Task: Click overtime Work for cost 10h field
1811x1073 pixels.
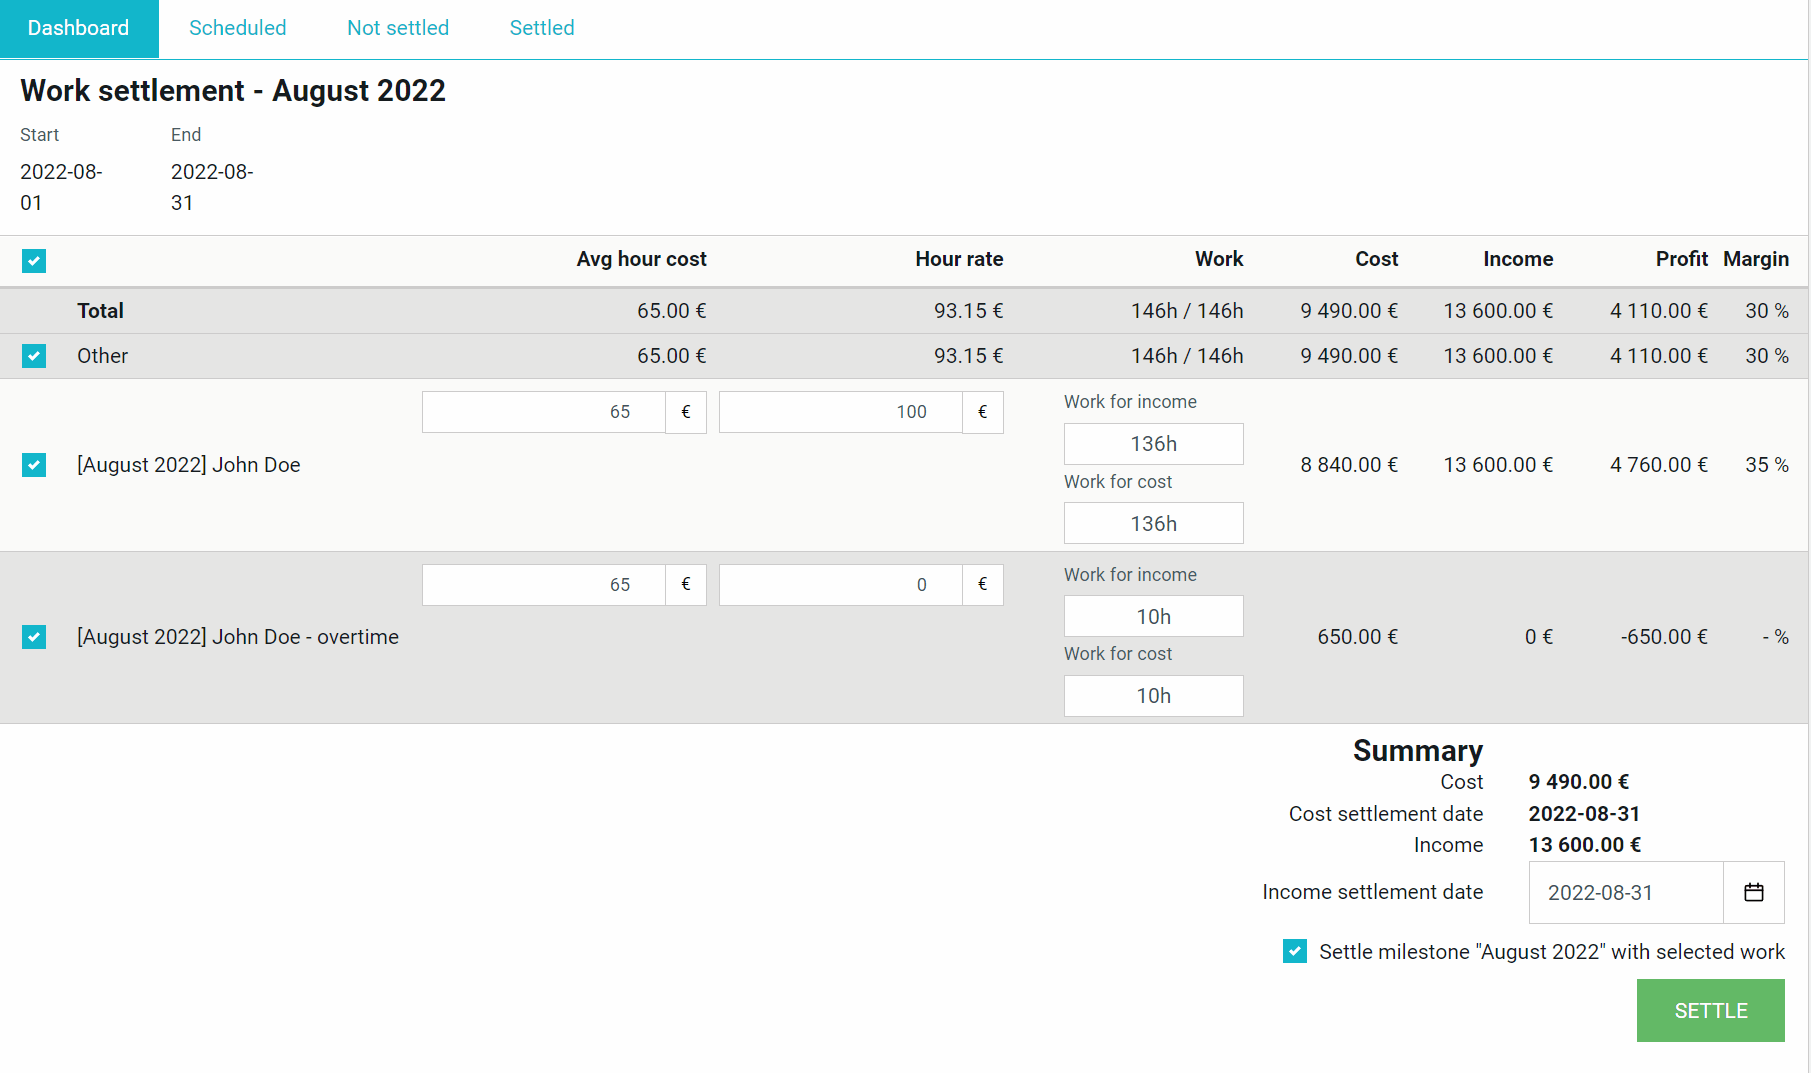Action: coord(1154,696)
